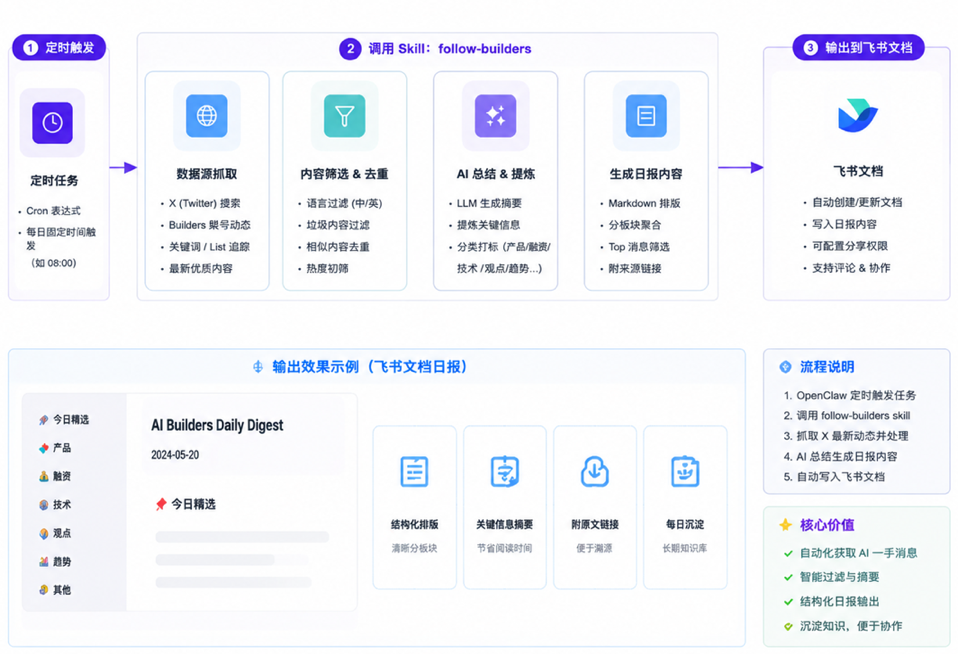Click the Builders 账号动态 bullet
The width and height of the screenshot is (958, 654).
[210, 225]
